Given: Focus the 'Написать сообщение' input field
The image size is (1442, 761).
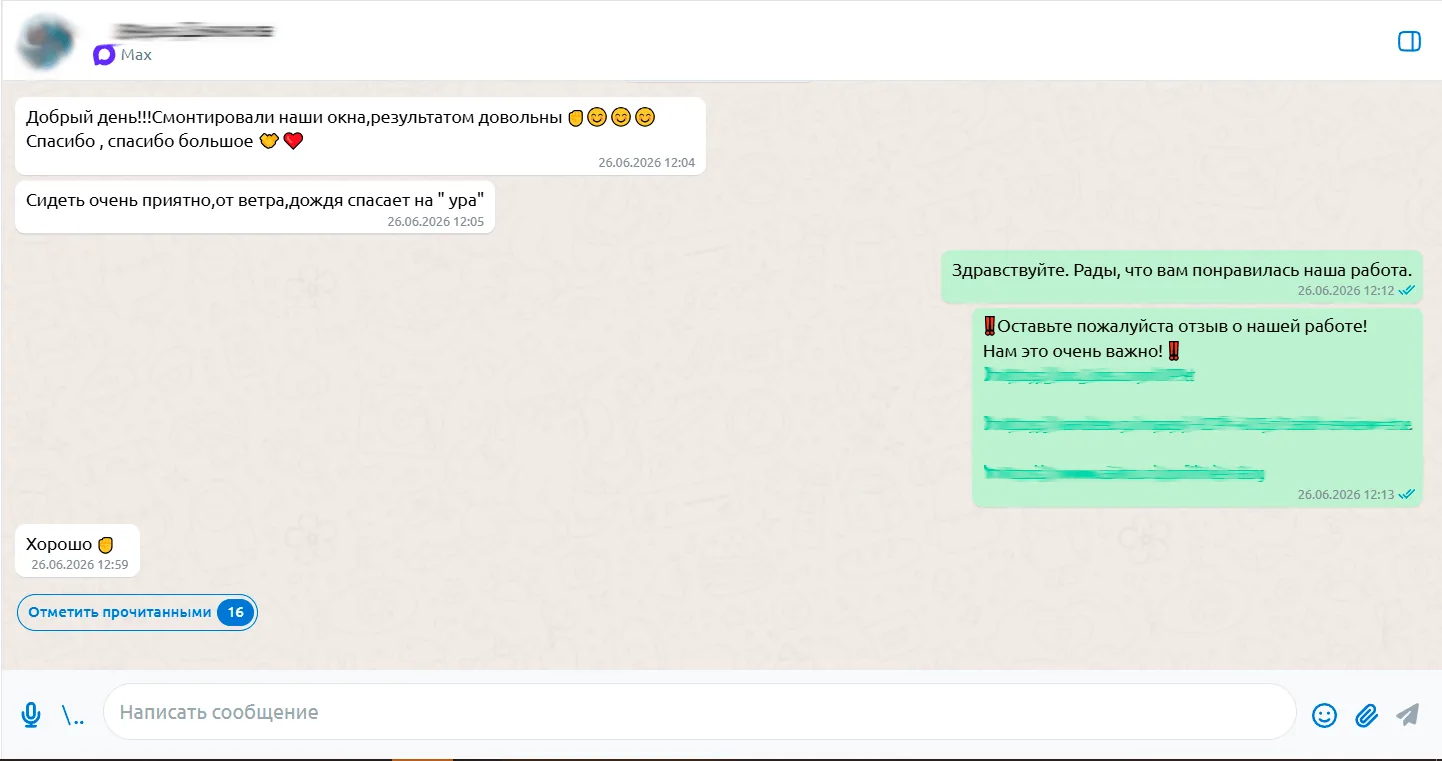Looking at the screenshot, I should click(699, 712).
